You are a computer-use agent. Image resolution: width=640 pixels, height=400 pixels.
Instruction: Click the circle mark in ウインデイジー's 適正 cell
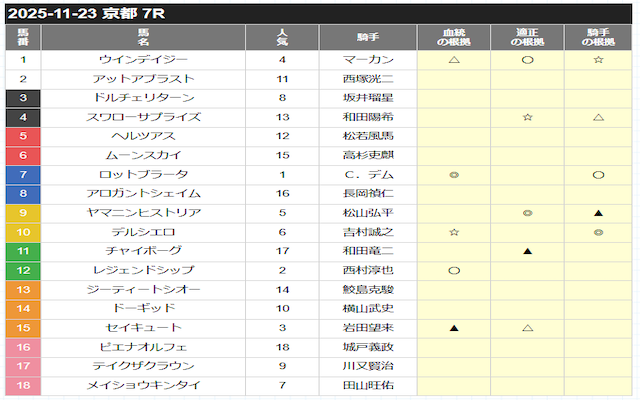[x=527, y=60]
